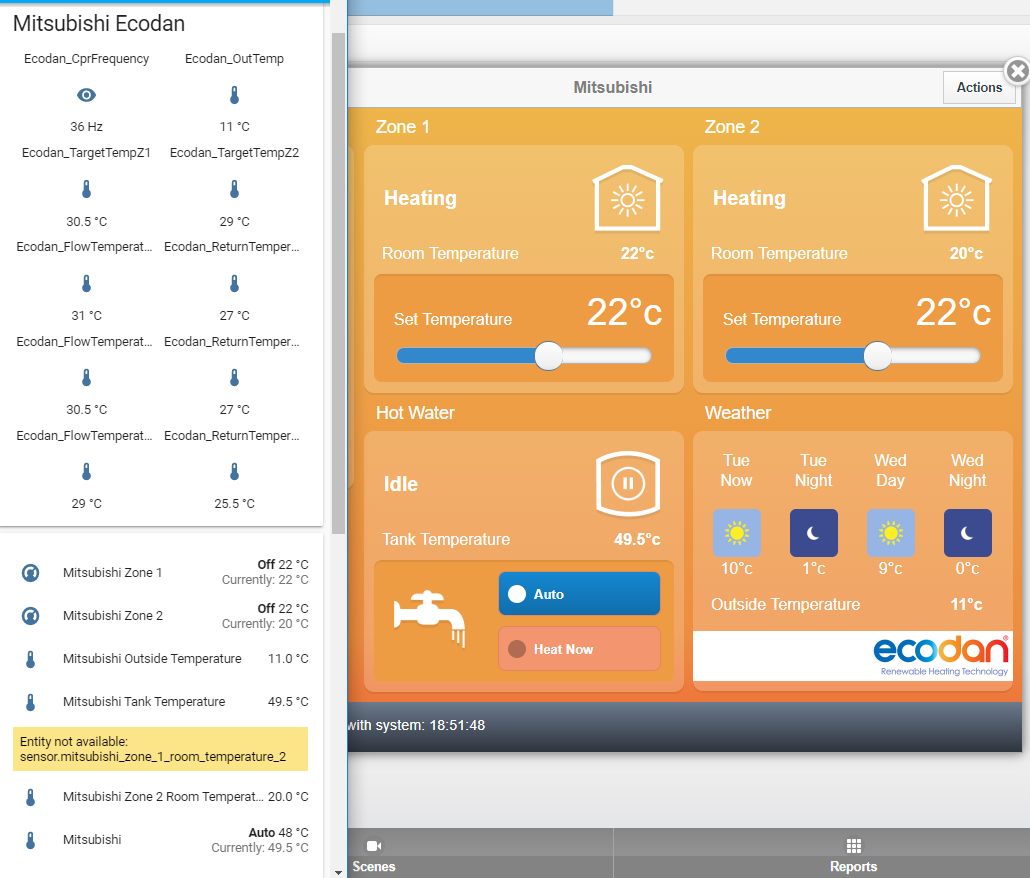1030x878 pixels.
Task: Click the moon icon under Wed Night
Action: 967,533
